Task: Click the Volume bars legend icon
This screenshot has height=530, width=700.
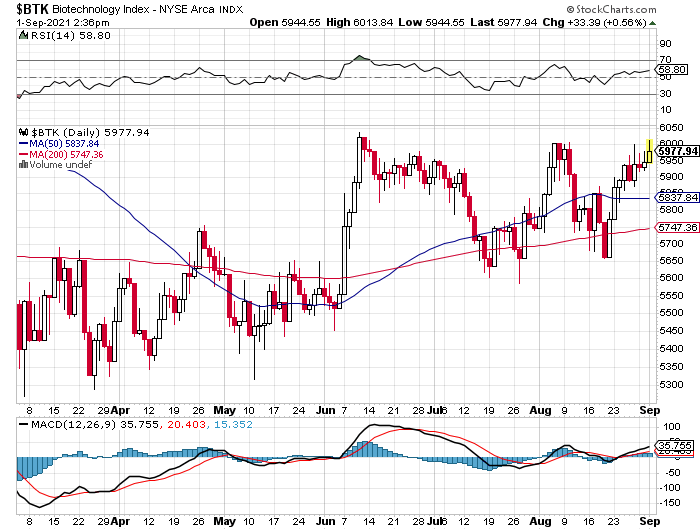Action: (x=22, y=165)
